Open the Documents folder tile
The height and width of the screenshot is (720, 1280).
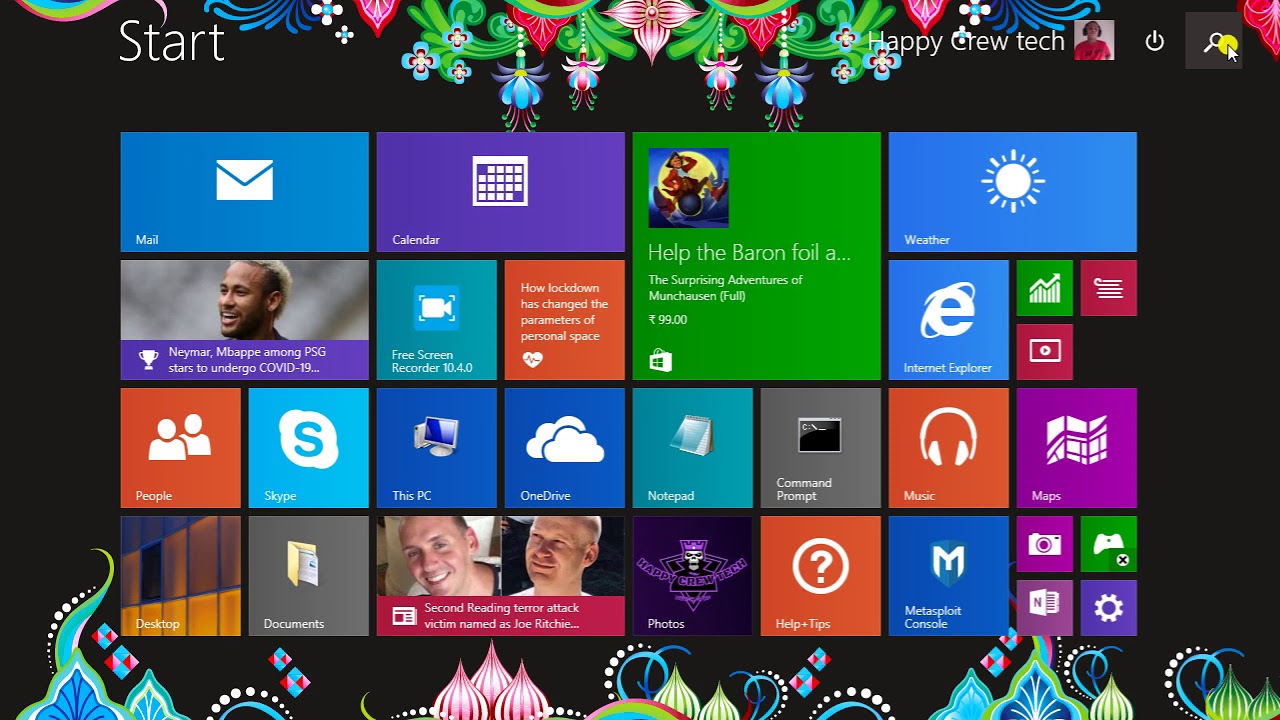[308, 576]
